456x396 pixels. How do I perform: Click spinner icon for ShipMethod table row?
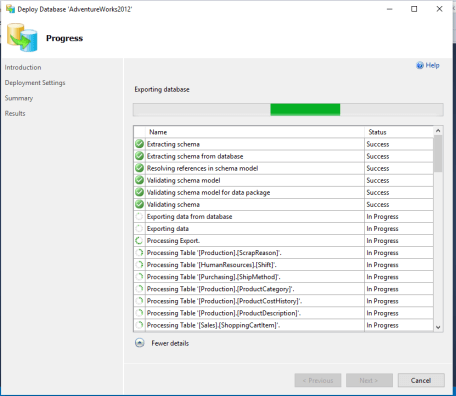coord(139,277)
